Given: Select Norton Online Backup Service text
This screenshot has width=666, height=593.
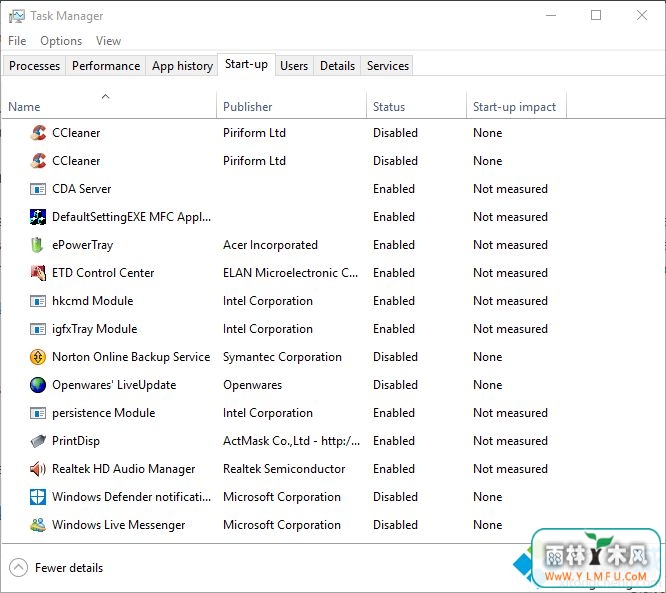Looking at the screenshot, I should pos(131,357).
